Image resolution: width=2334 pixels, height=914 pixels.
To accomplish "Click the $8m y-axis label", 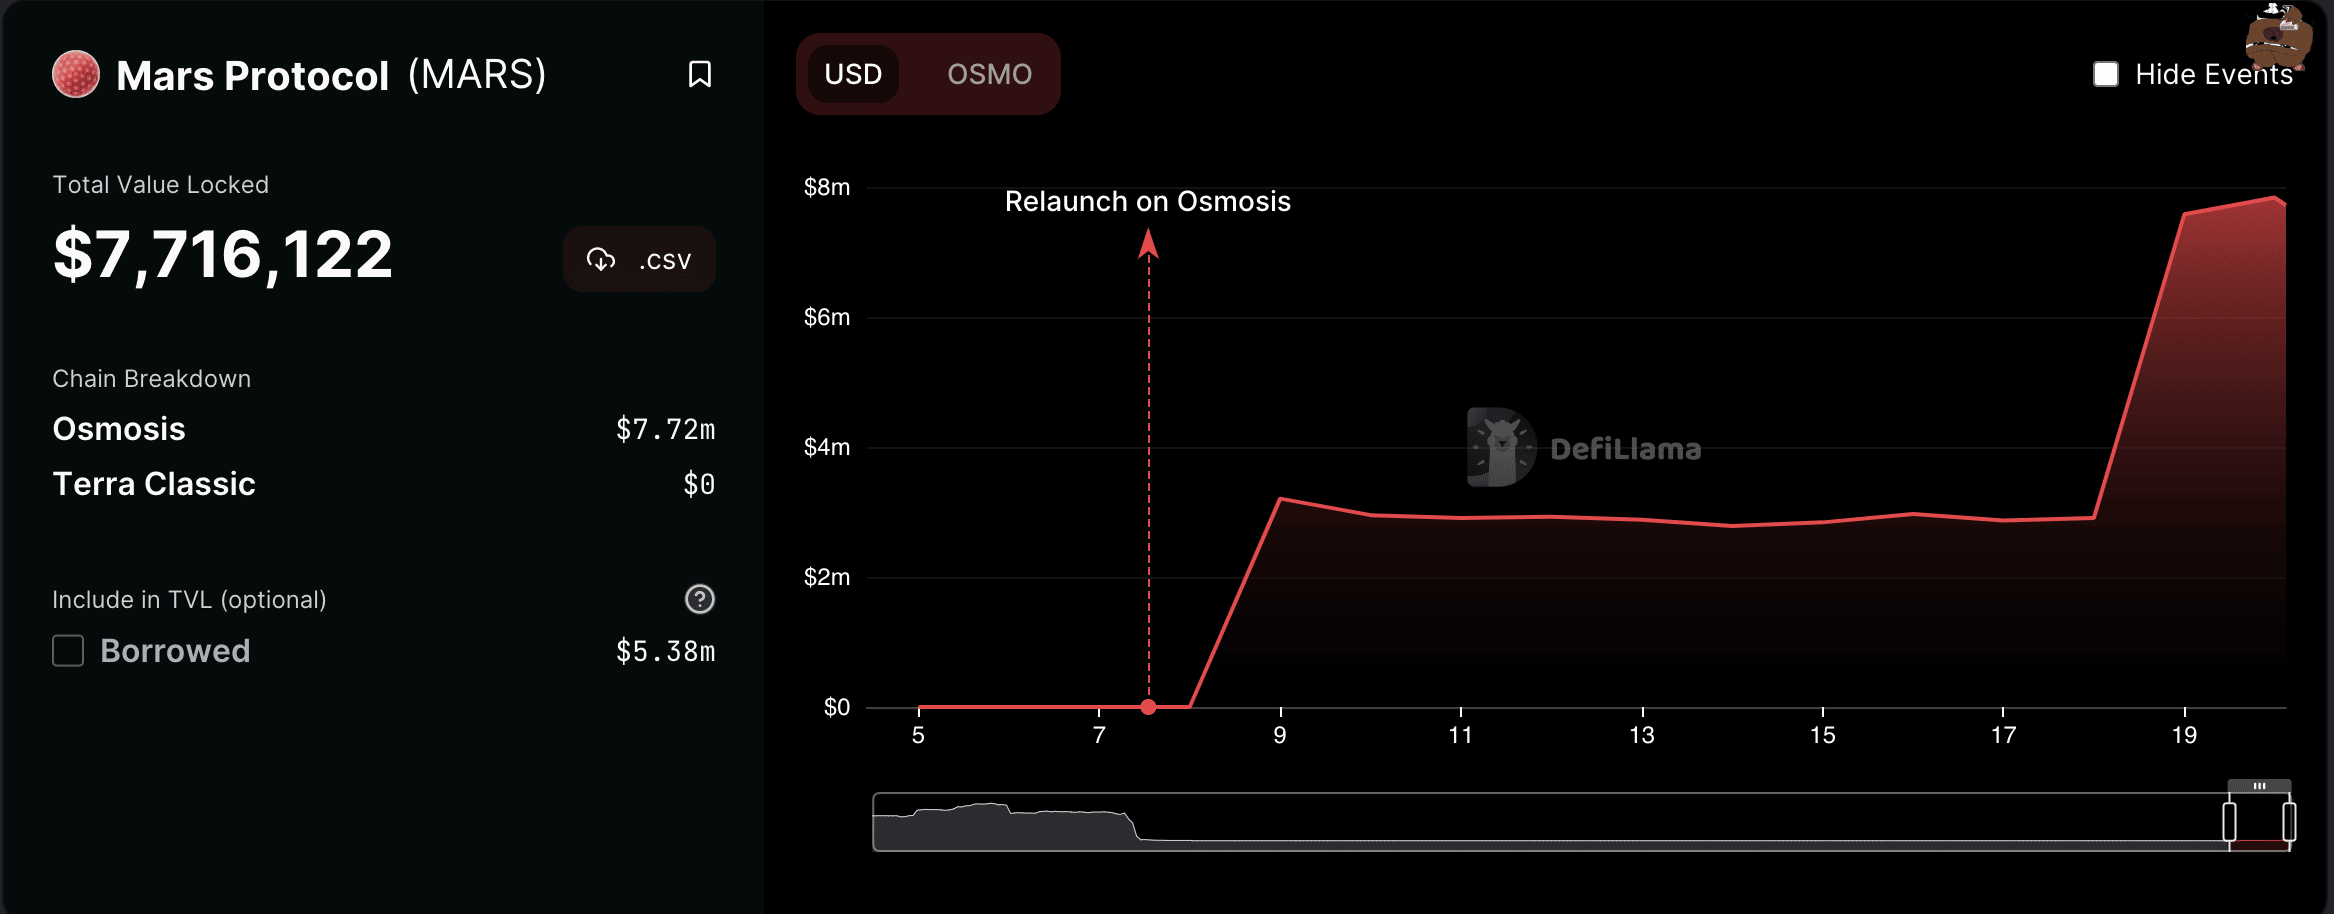I will [827, 187].
